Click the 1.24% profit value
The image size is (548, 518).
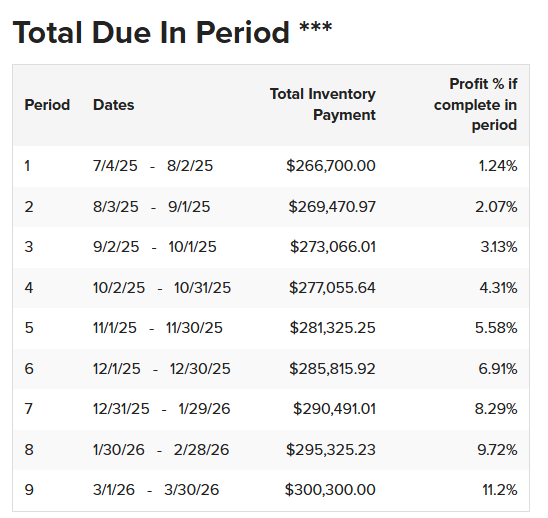(x=498, y=166)
